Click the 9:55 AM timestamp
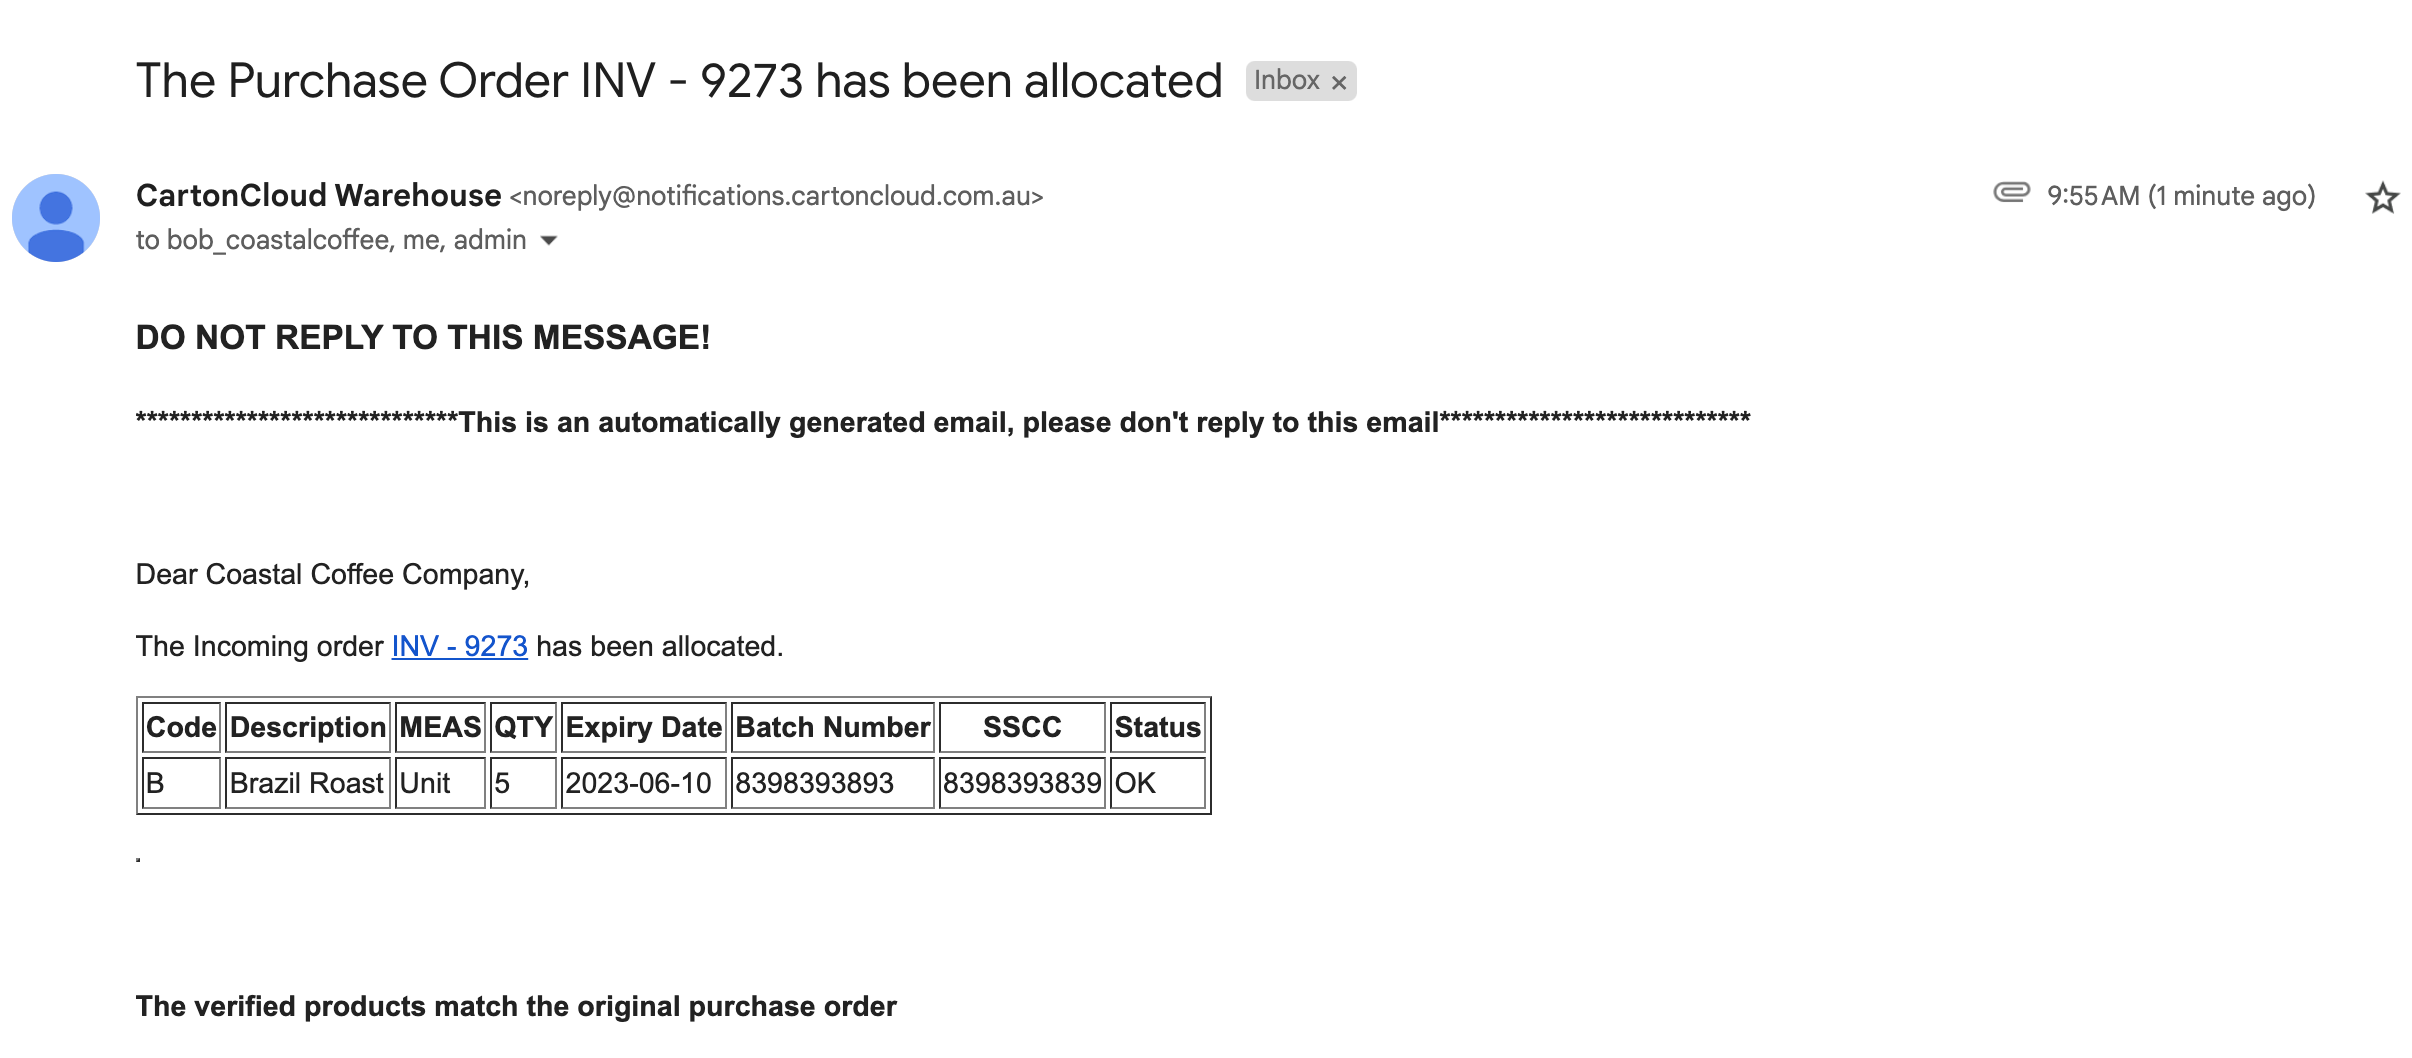The image size is (2412, 1058). tap(2180, 196)
